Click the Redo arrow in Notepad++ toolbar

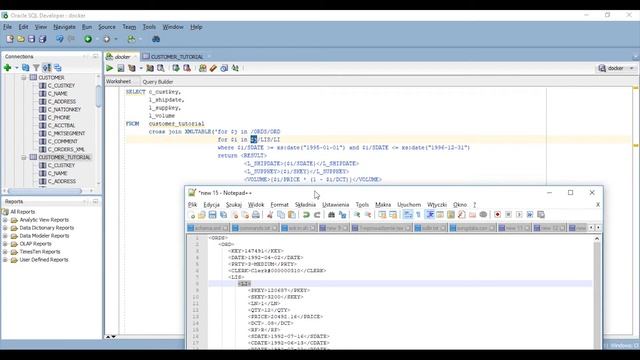click(317, 215)
